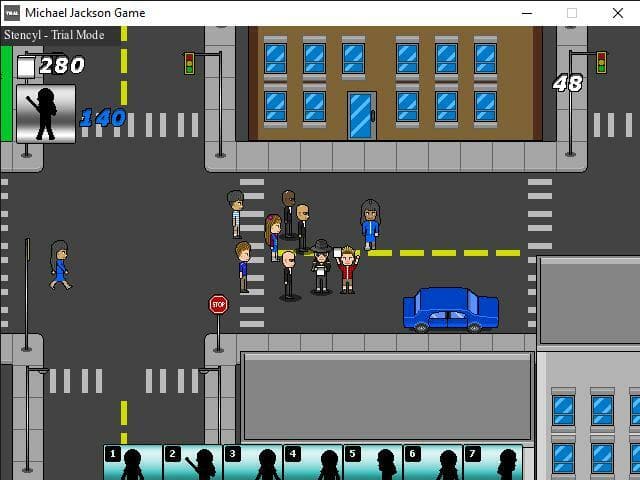Click the green health bar
This screenshot has width=640, height=480.
point(6,93)
